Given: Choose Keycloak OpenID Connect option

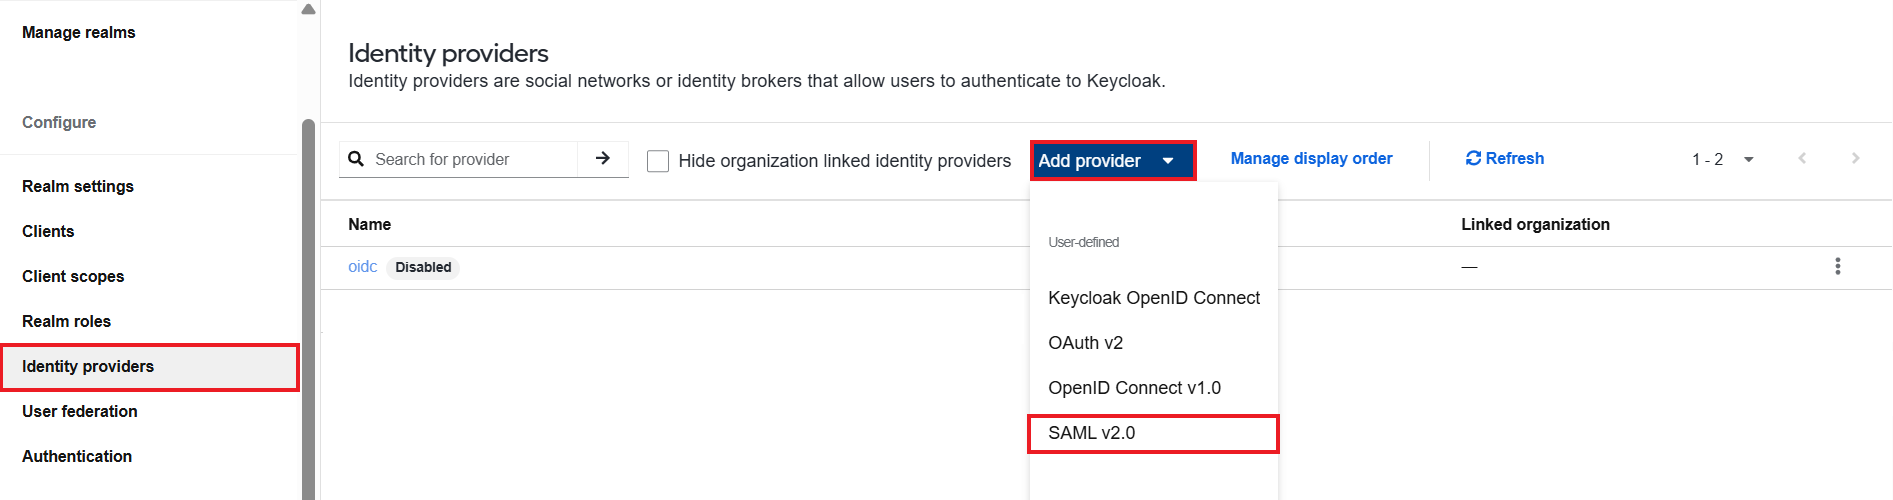Looking at the screenshot, I should point(1153,298).
